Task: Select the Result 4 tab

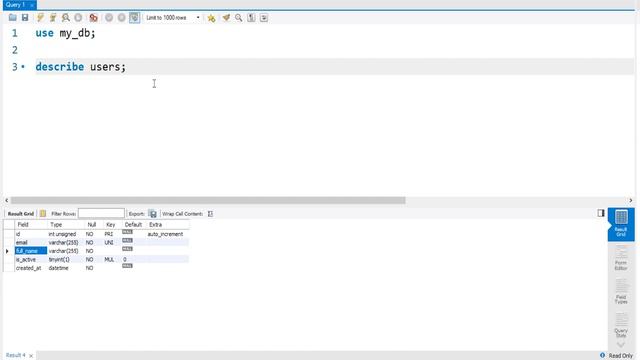Action: [x=16, y=355]
